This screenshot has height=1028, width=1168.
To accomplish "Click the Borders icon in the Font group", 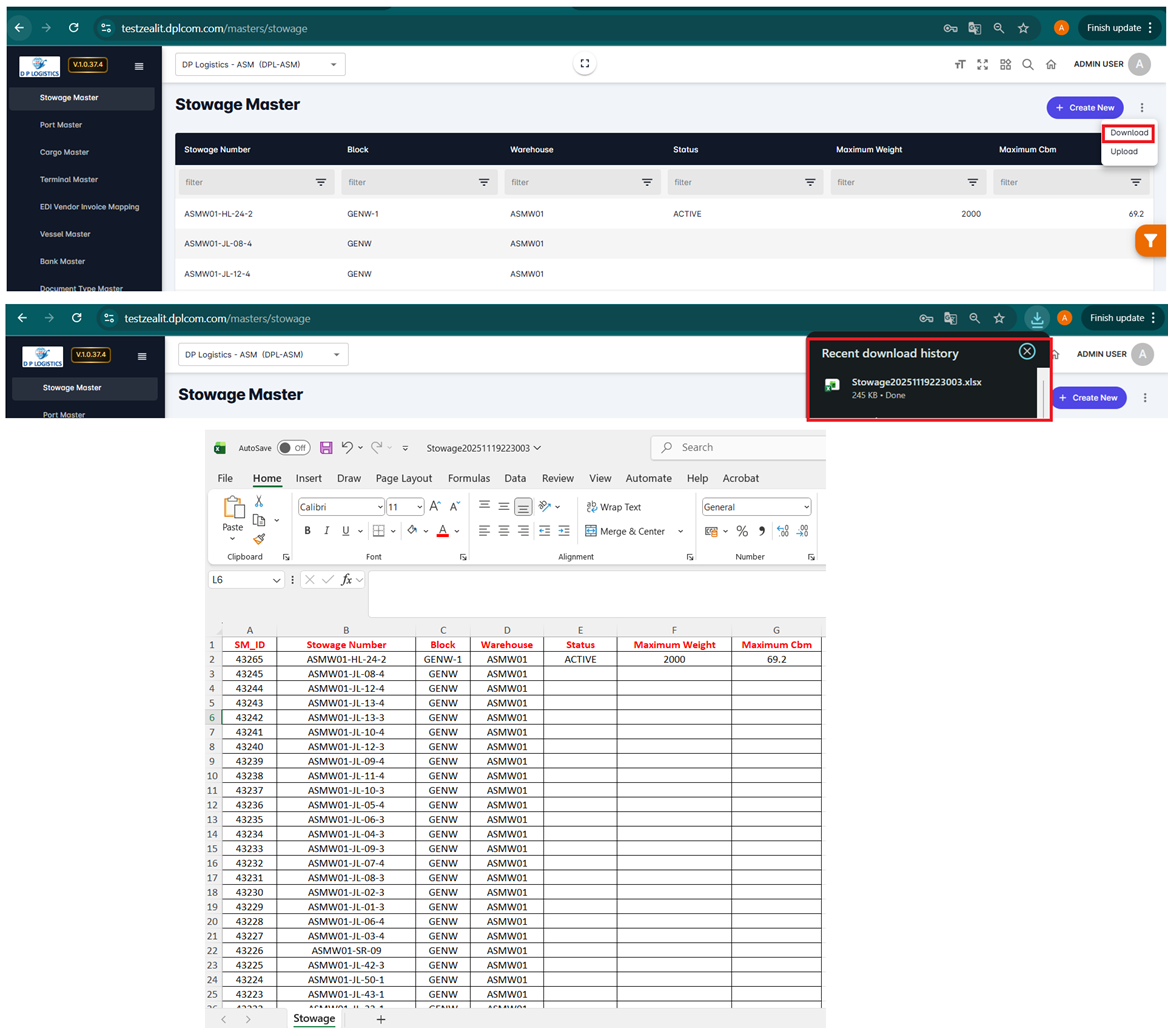I will click(378, 531).
